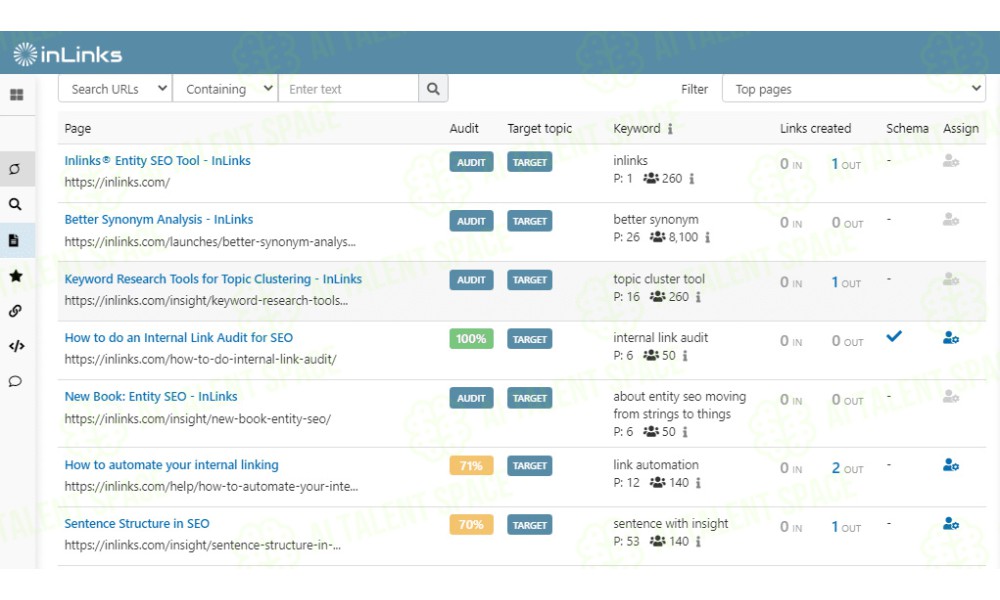Click assign user icon for Sentence Structure in SEO
Viewport: 1000px width, 600px height.
click(x=951, y=524)
